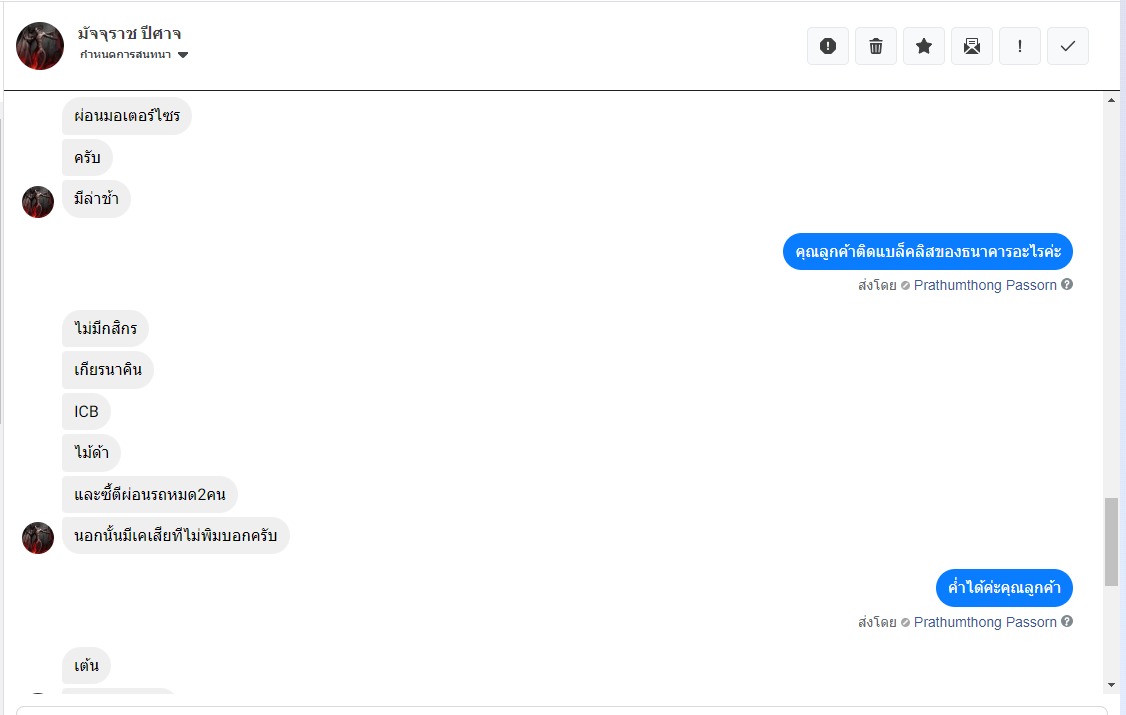Click help icon beside first Prathumthong Passorn
The height and width of the screenshot is (715, 1126).
[x=1067, y=285]
